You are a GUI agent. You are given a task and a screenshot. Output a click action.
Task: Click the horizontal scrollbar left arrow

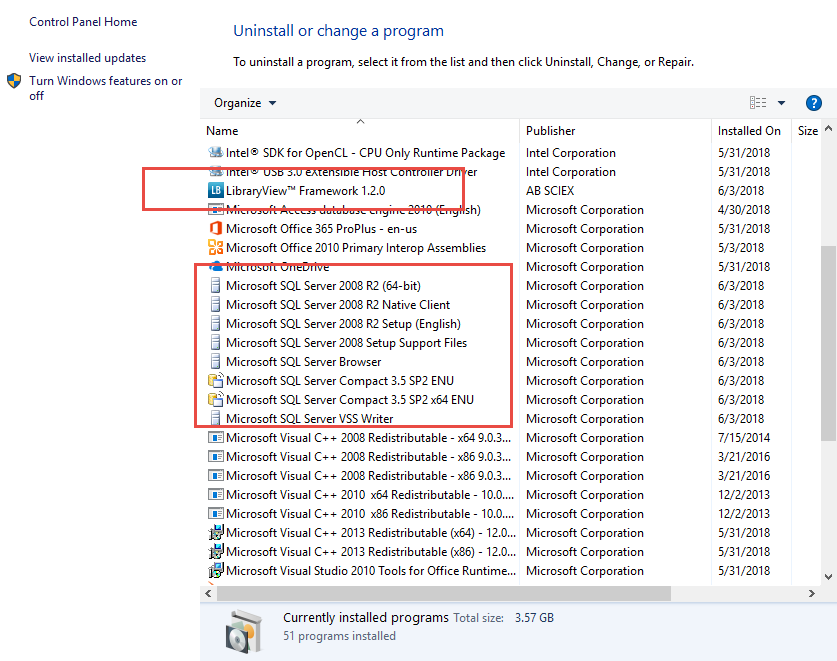click(208, 593)
